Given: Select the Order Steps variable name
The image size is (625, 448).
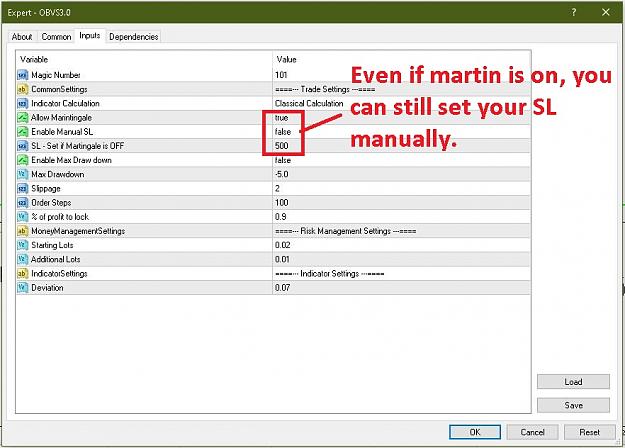Looking at the screenshot, I should pos(51,202).
